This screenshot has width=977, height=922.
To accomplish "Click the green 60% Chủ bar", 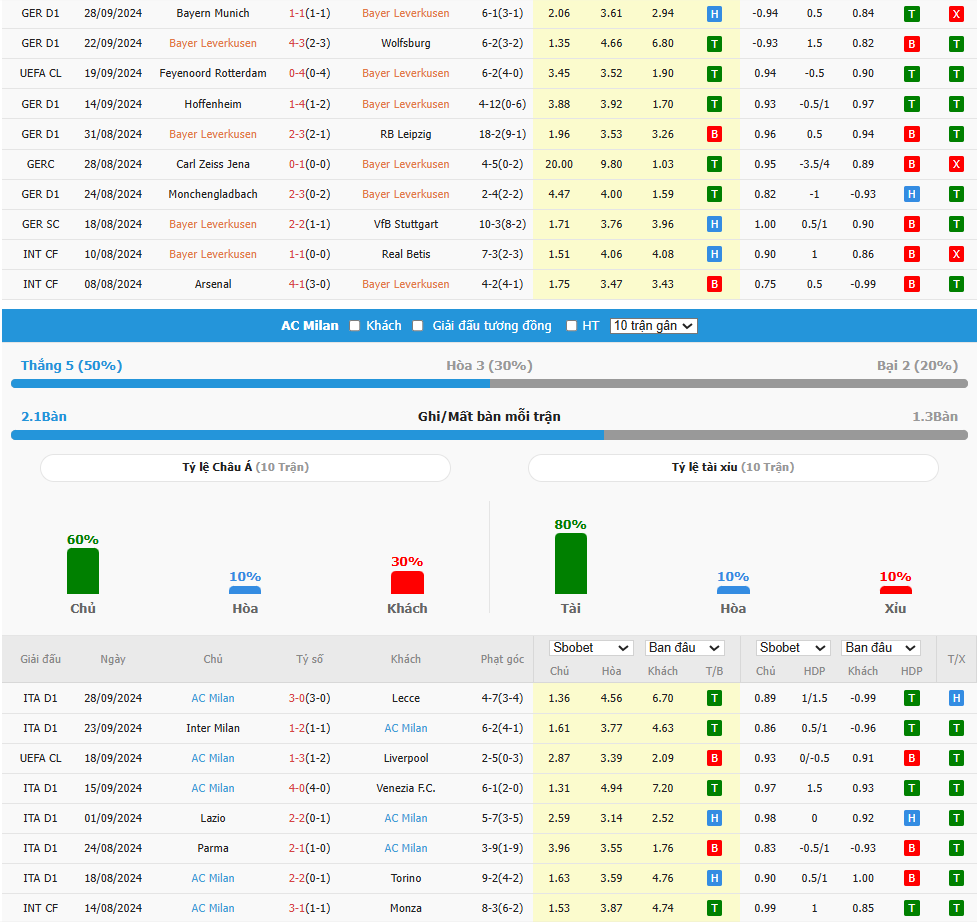I will [83, 571].
